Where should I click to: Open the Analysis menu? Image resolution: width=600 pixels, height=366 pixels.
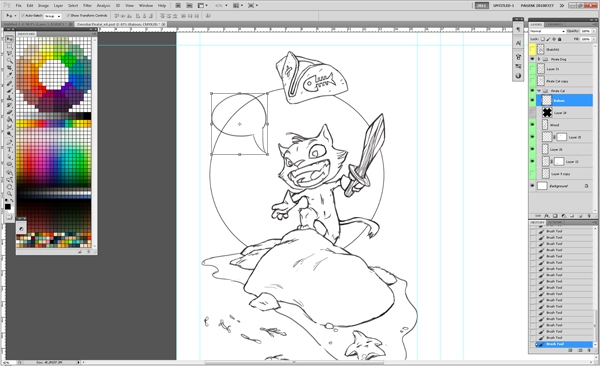(x=103, y=6)
